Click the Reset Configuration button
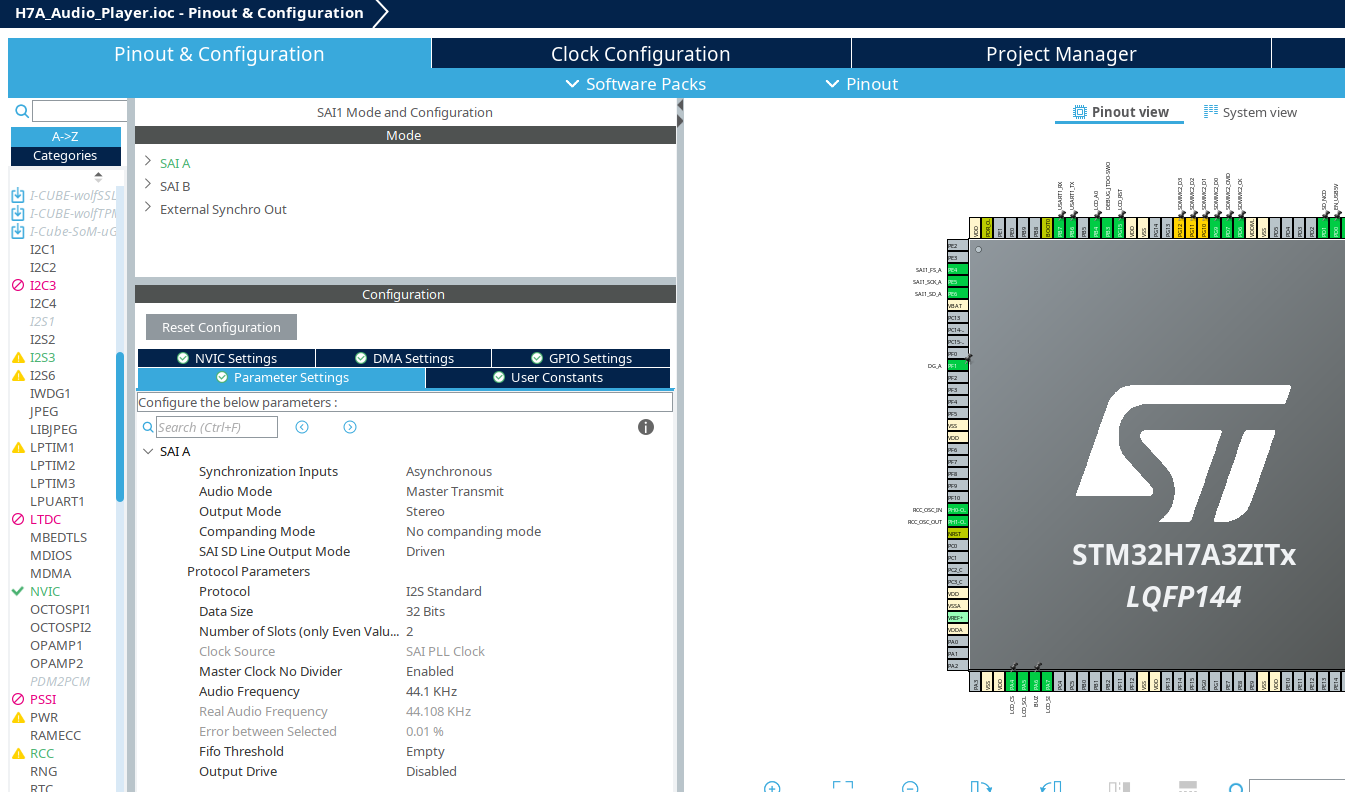This screenshot has height=792, width=1345. (x=220, y=327)
